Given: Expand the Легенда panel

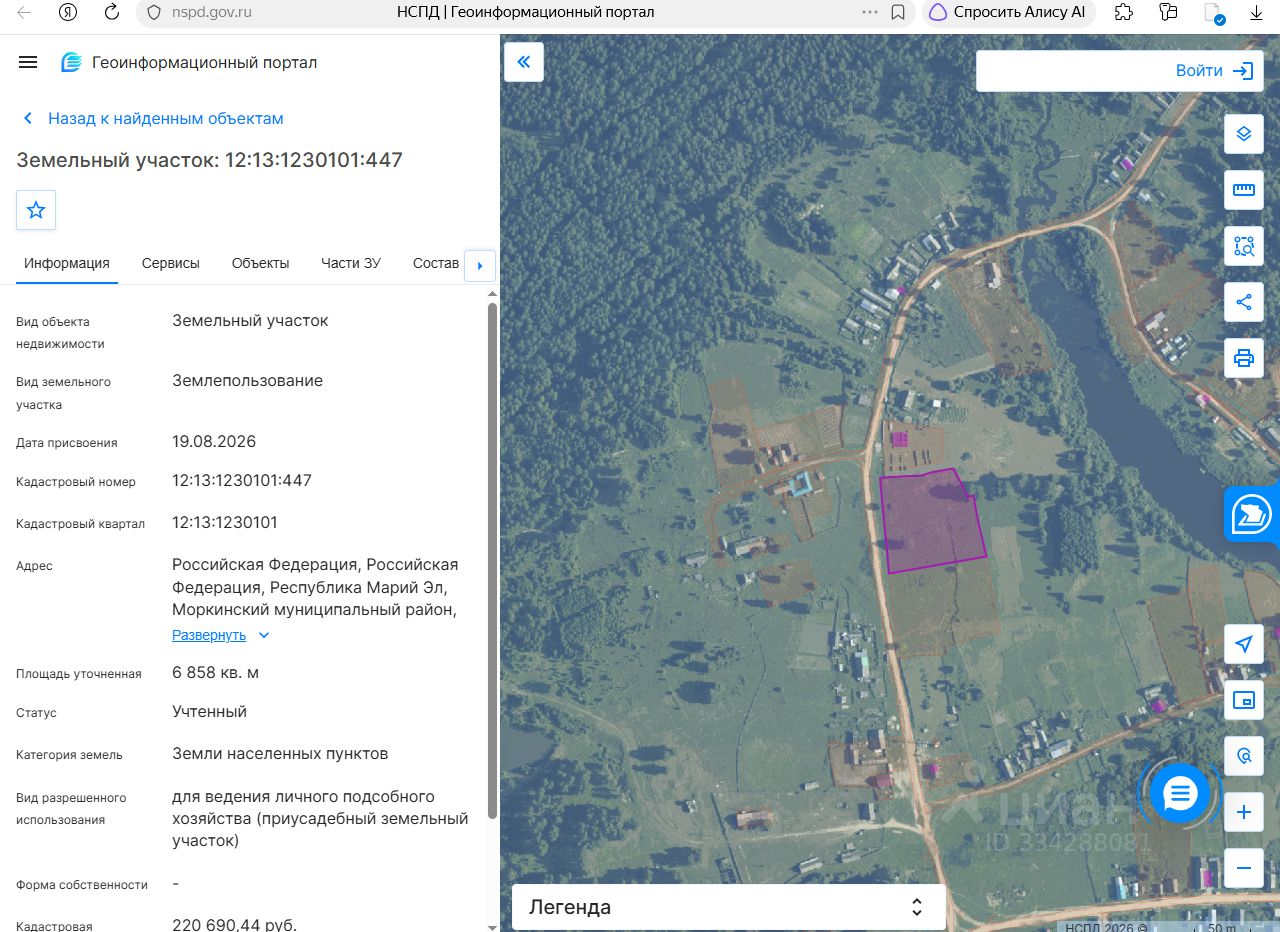Looking at the screenshot, I should [x=729, y=907].
